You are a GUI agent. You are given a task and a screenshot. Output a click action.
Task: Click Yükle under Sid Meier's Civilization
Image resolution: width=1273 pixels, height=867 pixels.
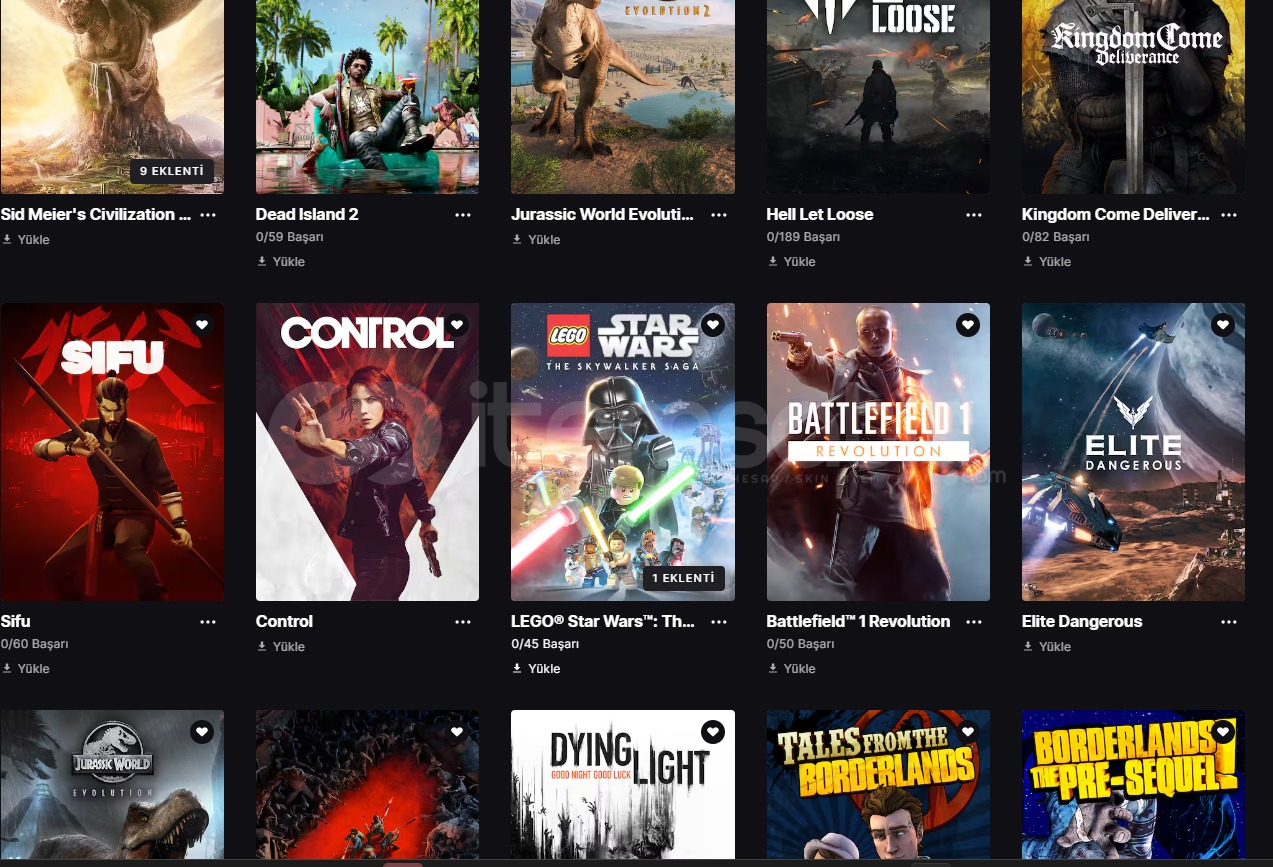click(26, 240)
